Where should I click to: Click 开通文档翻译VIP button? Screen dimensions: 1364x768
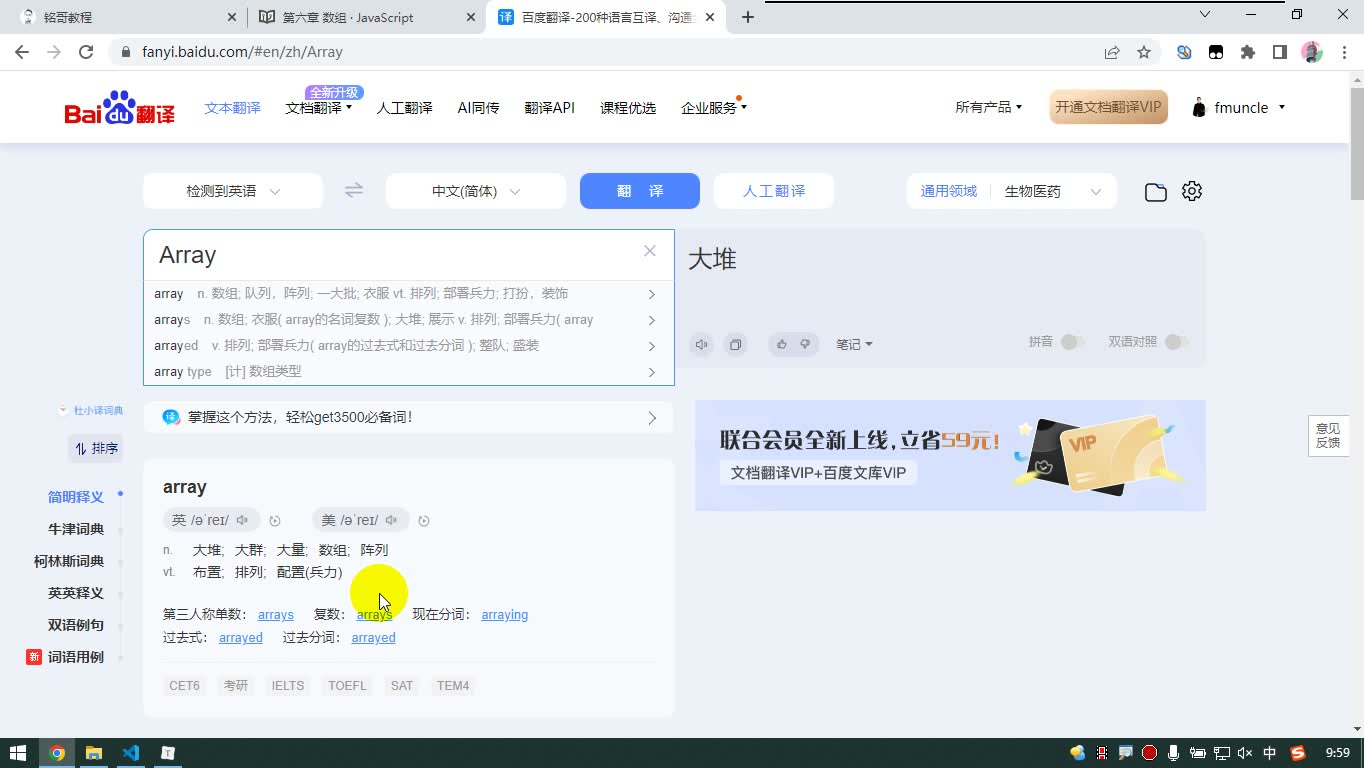pyautogui.click(x=1108, y=107)
